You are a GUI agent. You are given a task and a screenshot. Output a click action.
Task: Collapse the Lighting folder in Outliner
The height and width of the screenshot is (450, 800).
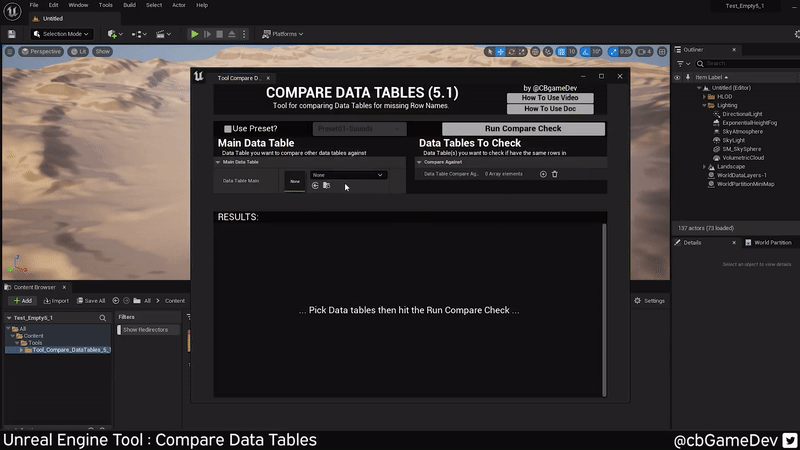[x=704, y=105]
